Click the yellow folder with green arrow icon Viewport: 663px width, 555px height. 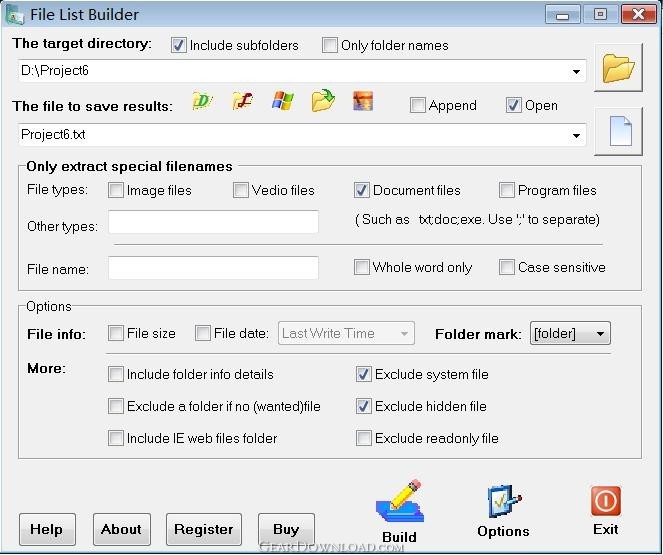[x=322, y=102]
